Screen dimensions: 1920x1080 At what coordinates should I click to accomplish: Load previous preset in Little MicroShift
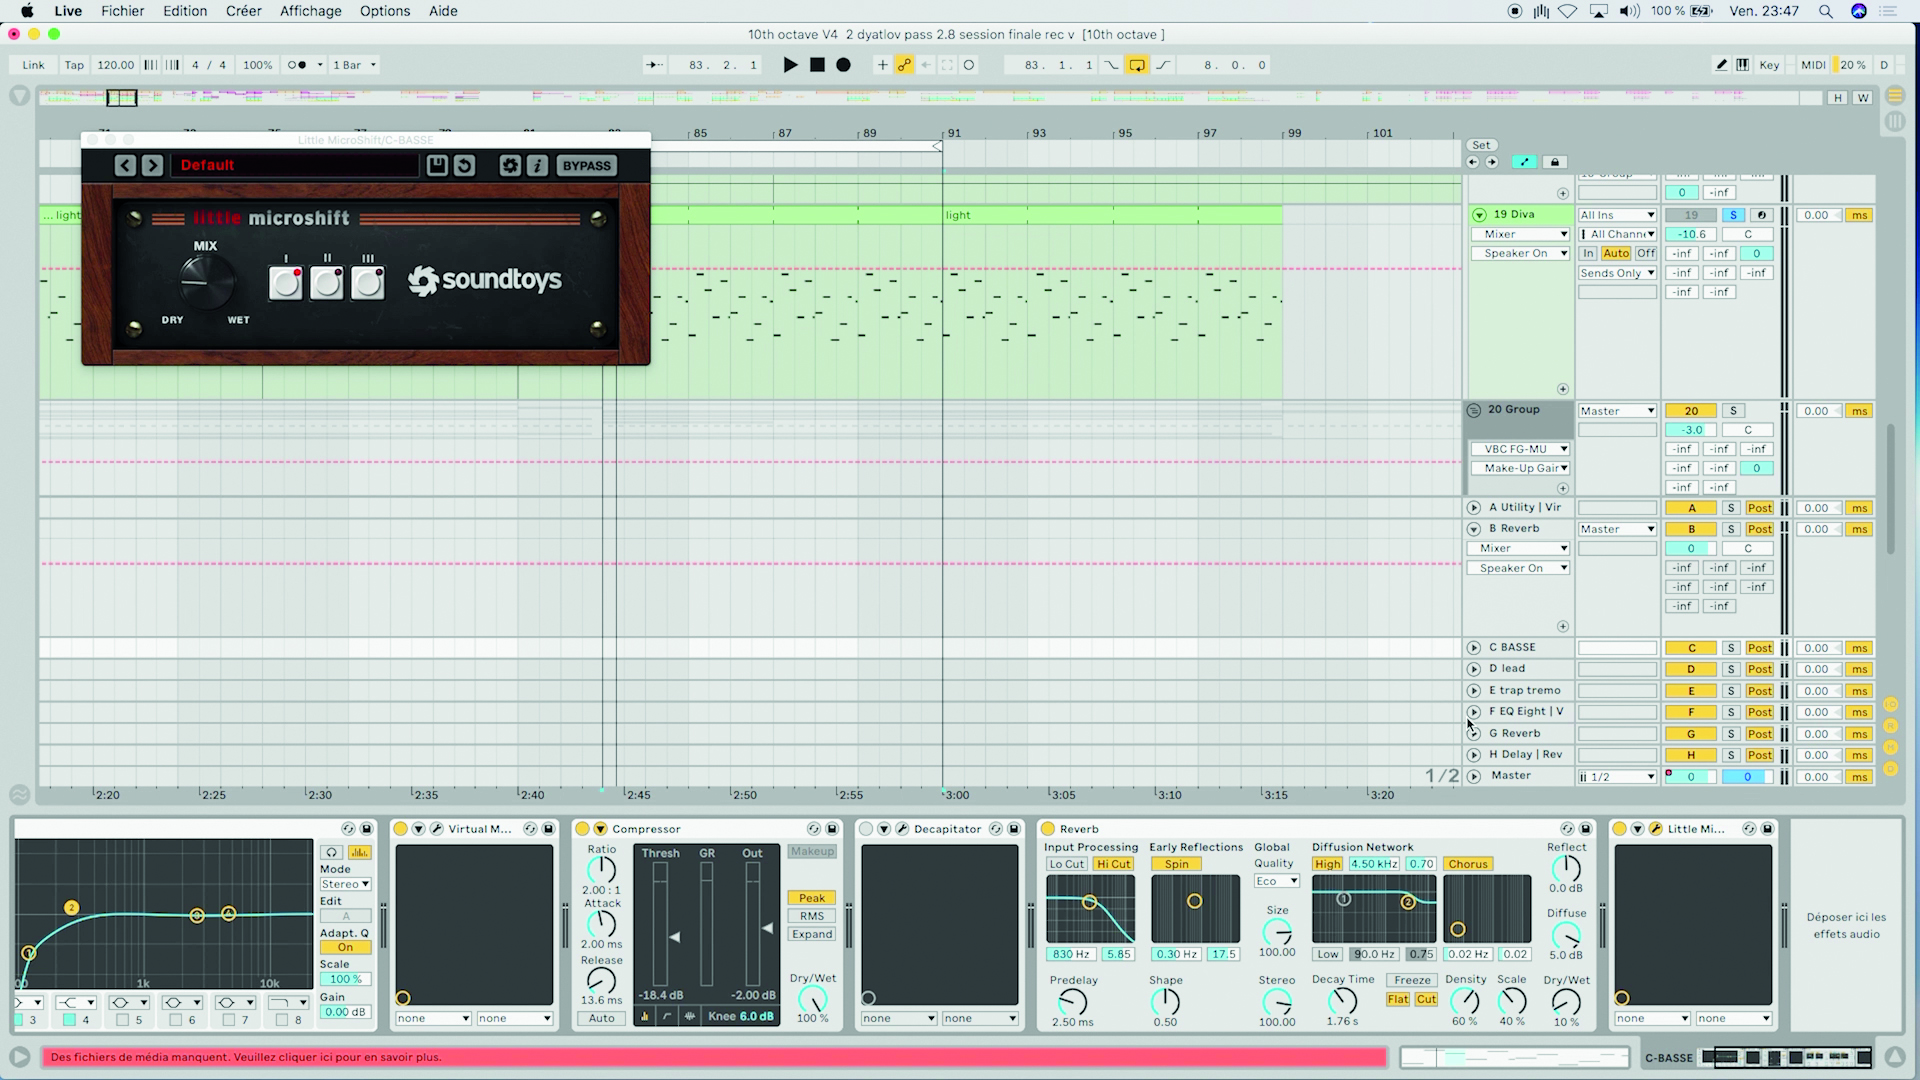pyautogui.click(x=125, y=166)
